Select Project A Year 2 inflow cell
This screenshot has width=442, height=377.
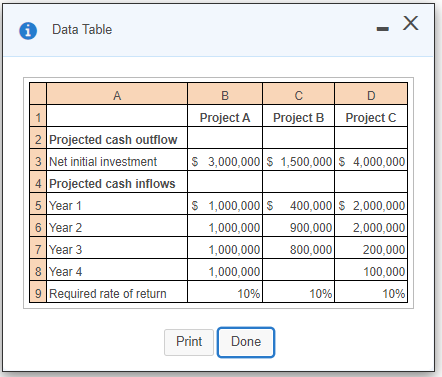click(225, 226)
